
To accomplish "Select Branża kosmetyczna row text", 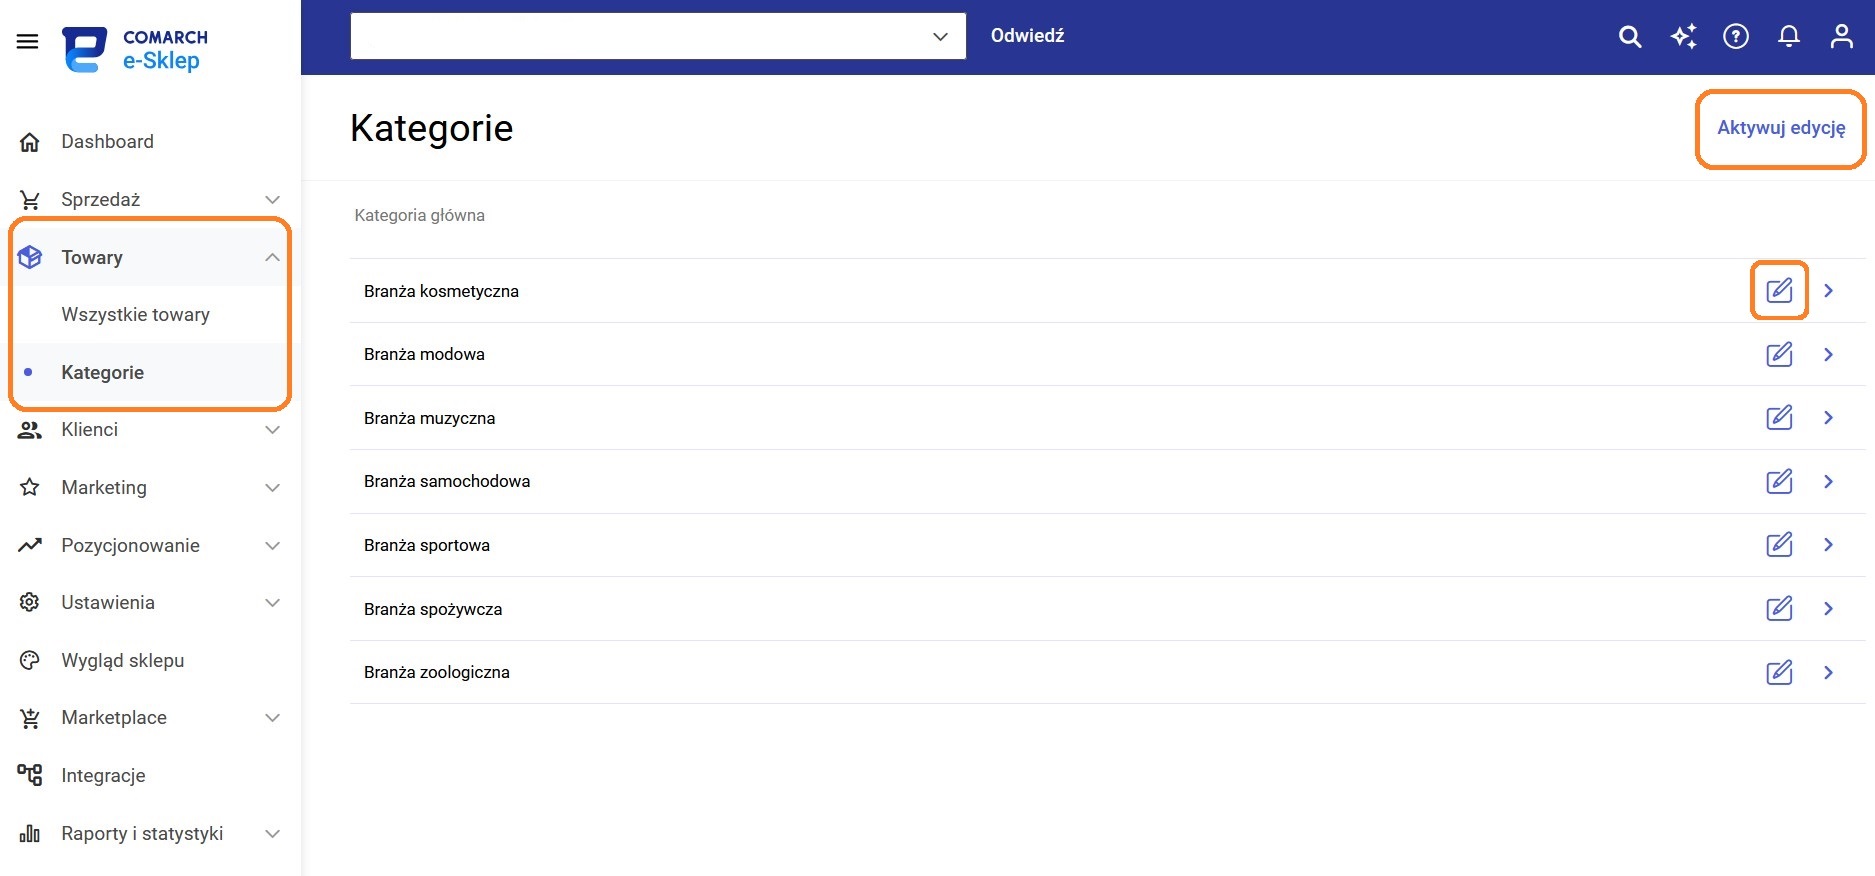I will (441, 291).
